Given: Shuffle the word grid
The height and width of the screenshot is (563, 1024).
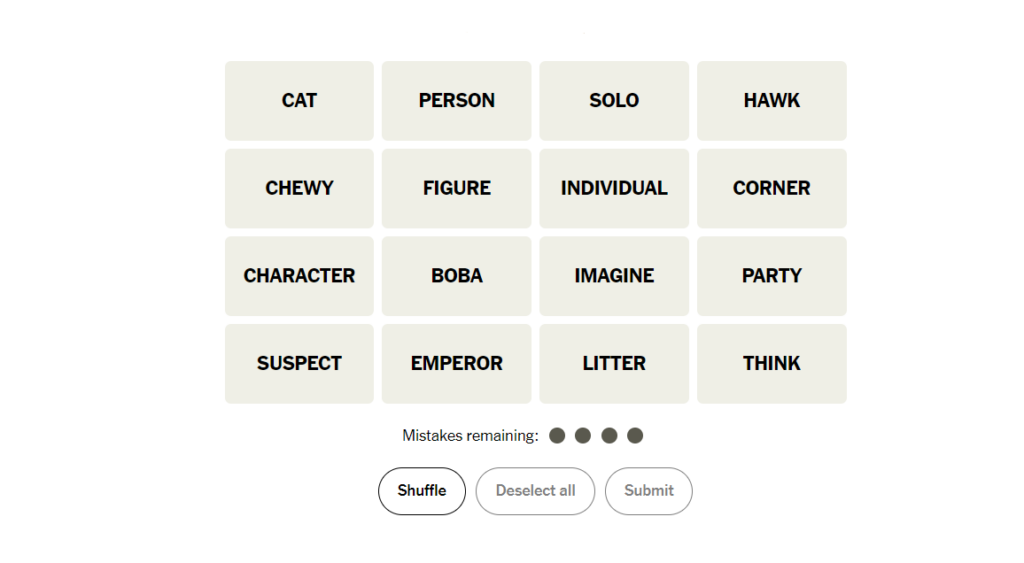Looking at the screenshot, I should click(x=421, y=491).
